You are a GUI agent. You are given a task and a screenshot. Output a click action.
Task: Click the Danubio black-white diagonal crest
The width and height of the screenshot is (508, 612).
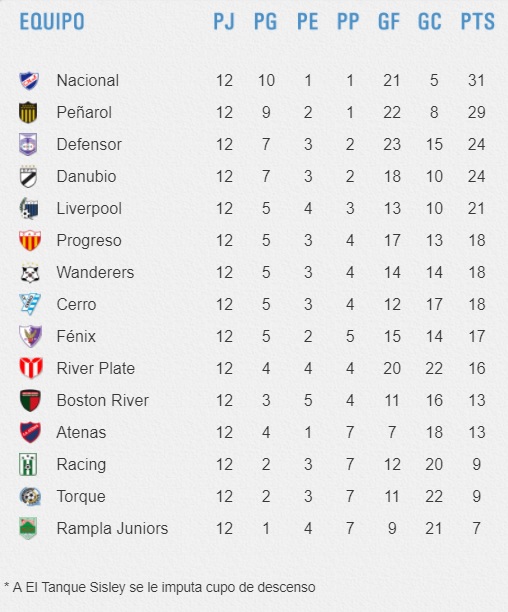pyautogui.click(x=28, y=176)
